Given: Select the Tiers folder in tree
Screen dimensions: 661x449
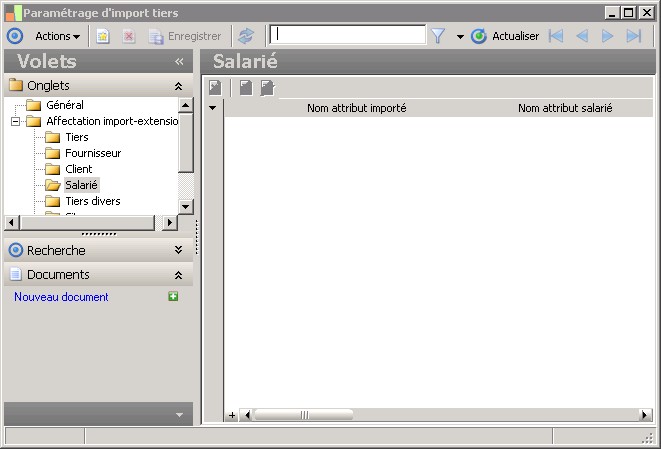Looking at the screenshot, I should point(77,137).
